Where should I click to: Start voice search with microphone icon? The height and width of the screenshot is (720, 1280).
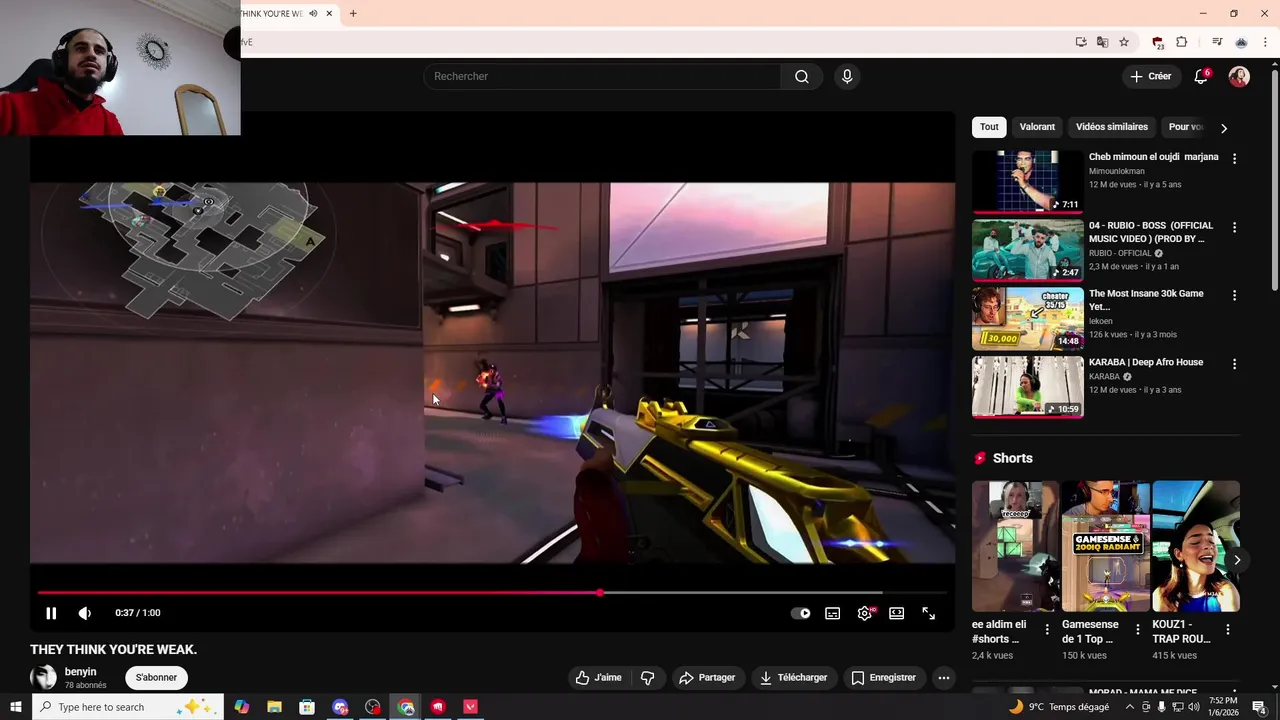pos(847,77)
